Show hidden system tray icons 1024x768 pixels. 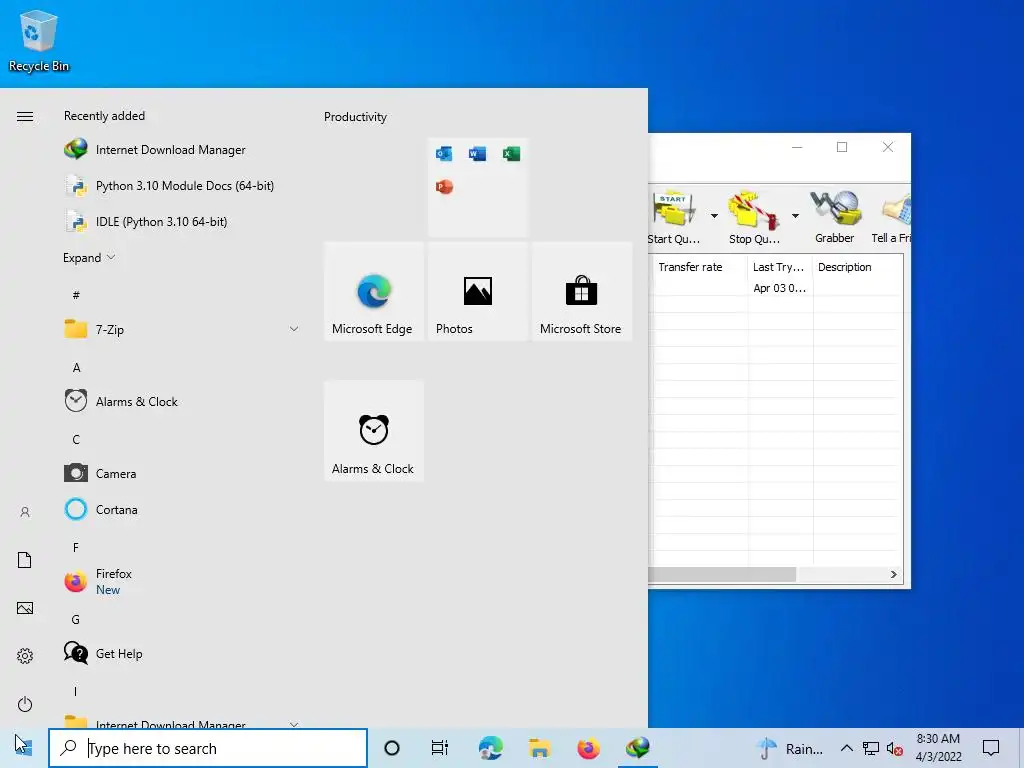846,748
